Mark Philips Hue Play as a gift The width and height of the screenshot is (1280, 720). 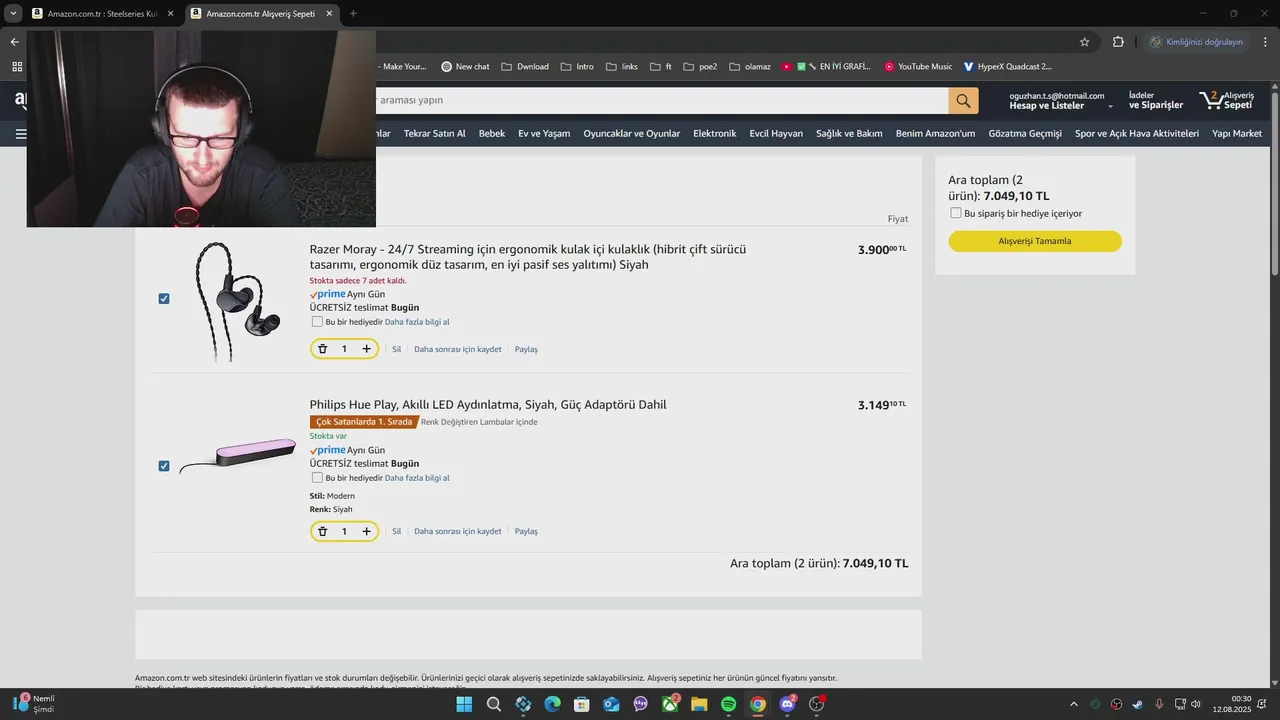click(317, 478)
